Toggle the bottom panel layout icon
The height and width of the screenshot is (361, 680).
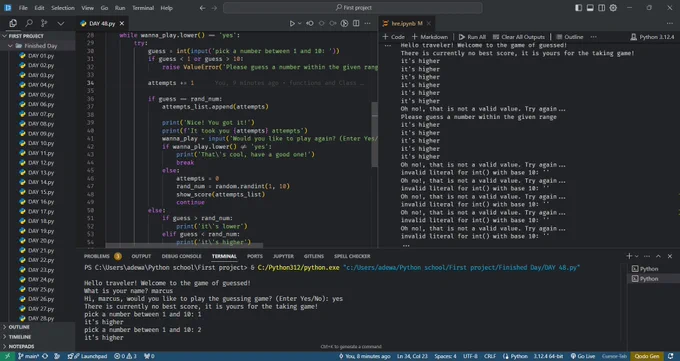click(590, 8)
